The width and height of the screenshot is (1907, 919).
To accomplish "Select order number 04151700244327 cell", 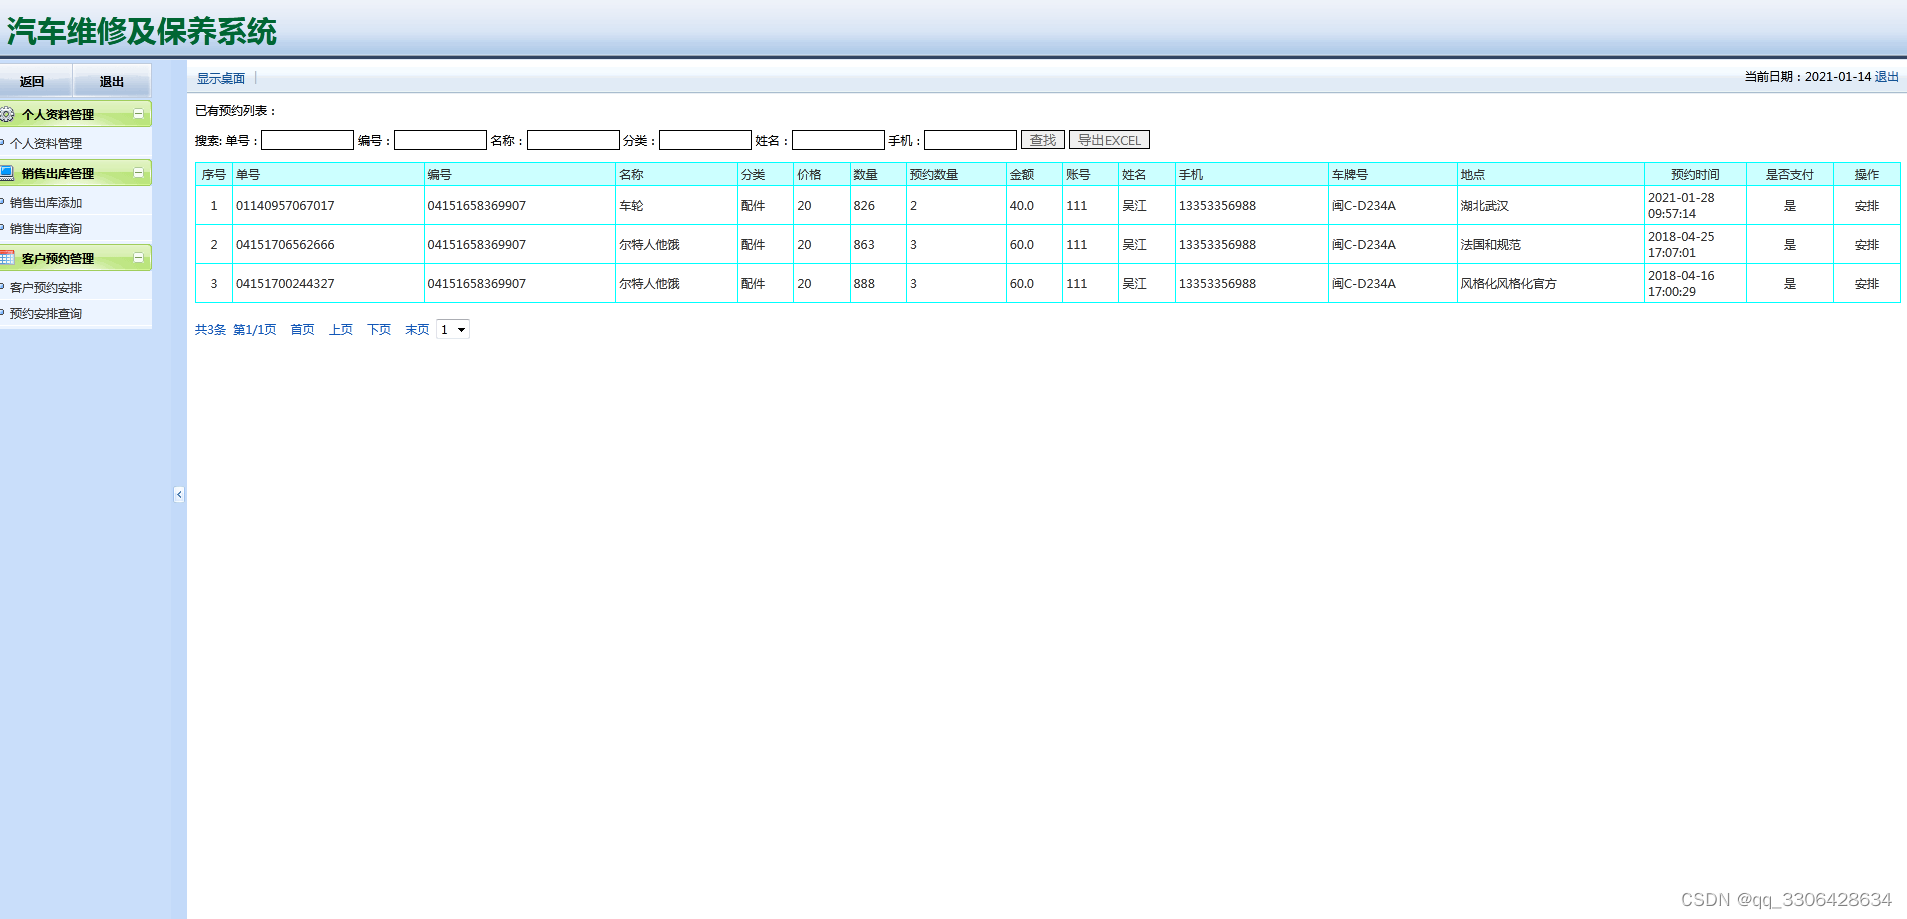I will (x=328, y=283).
